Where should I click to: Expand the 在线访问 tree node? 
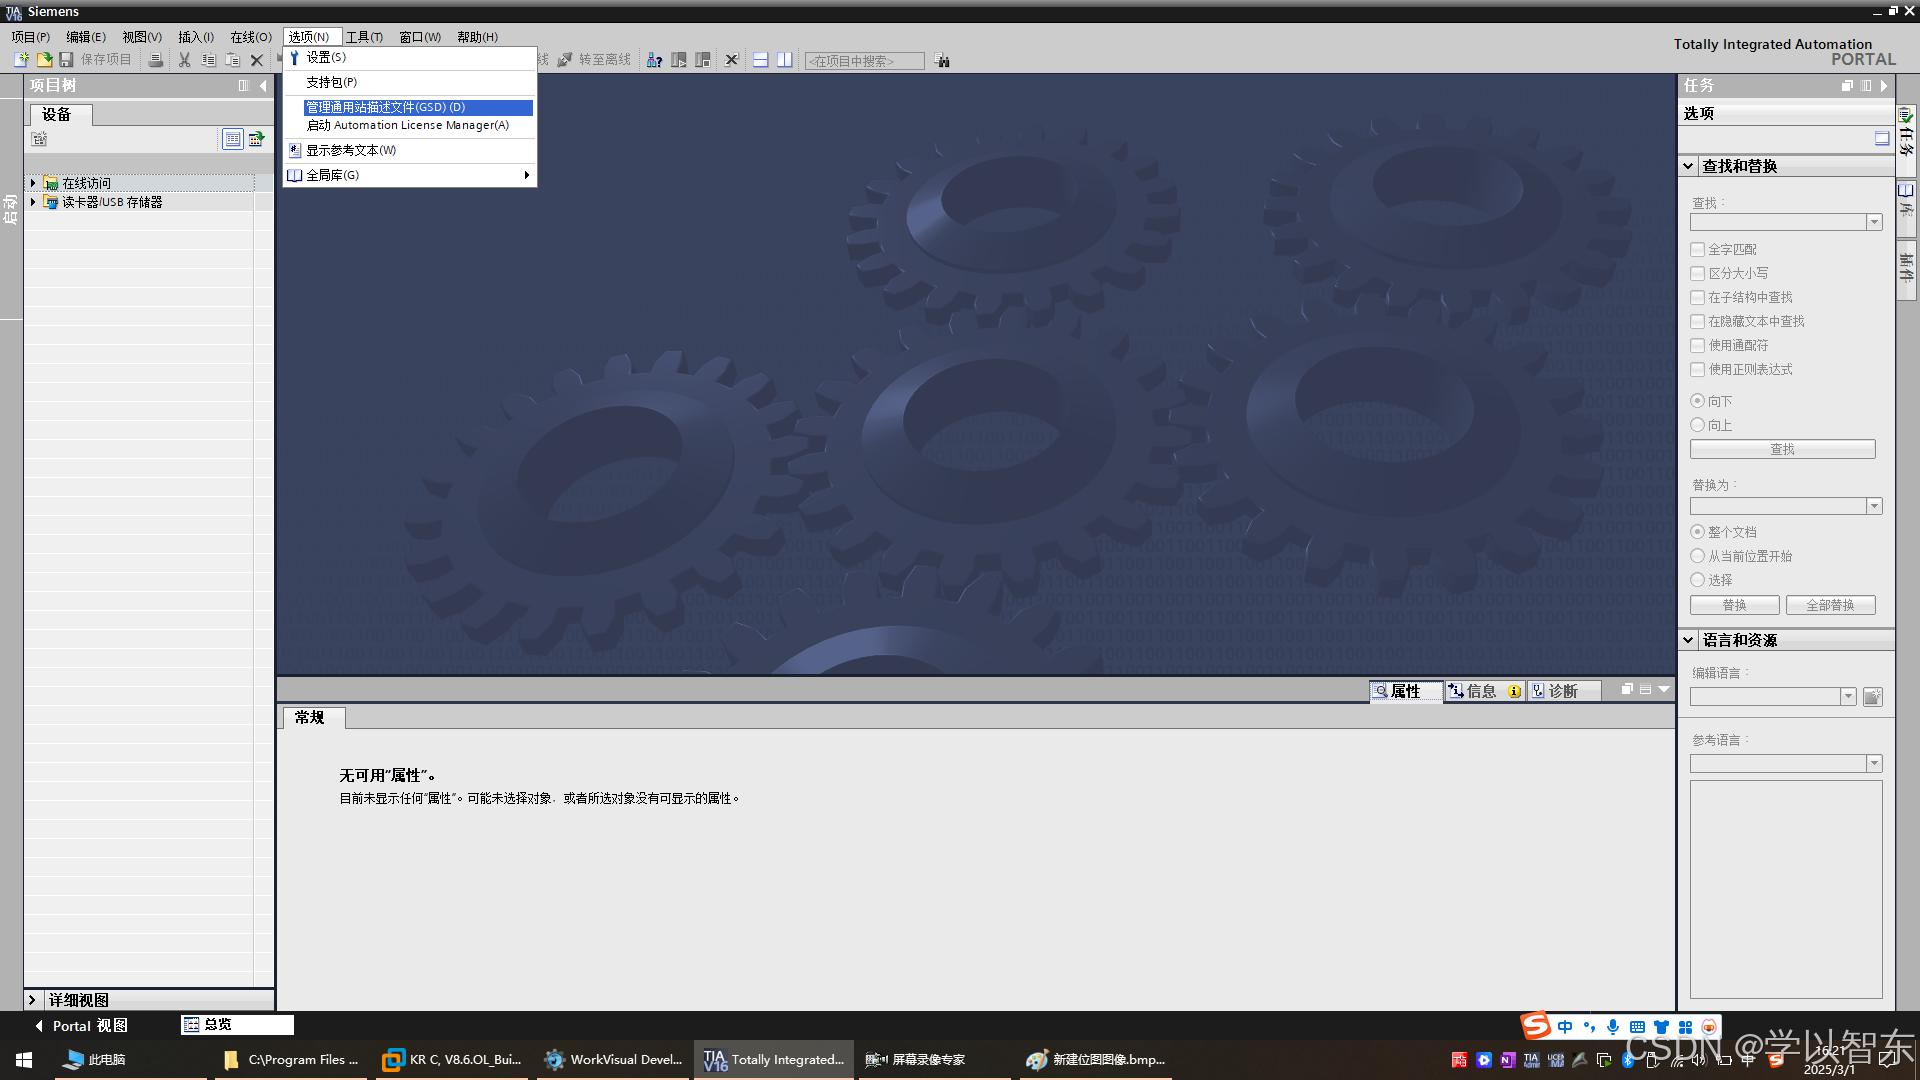[33, 183]
